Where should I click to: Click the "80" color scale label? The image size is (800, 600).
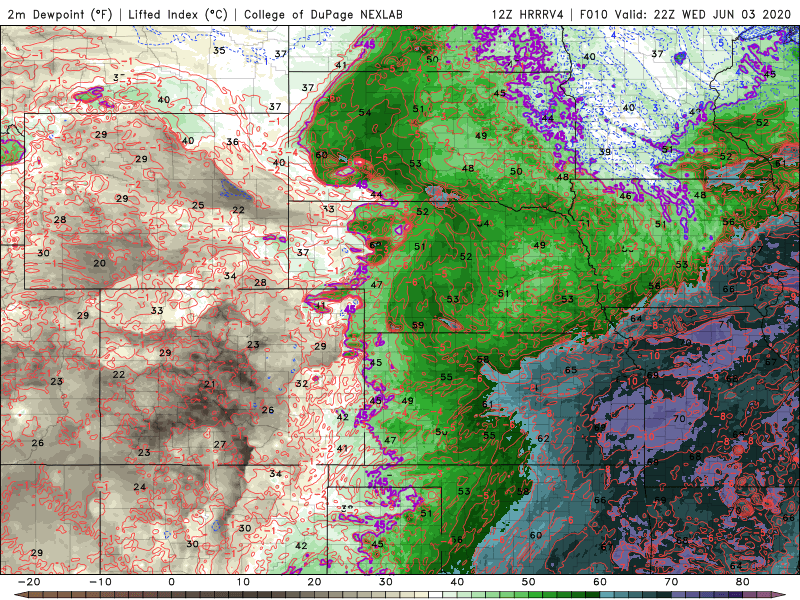click(743, 582)
